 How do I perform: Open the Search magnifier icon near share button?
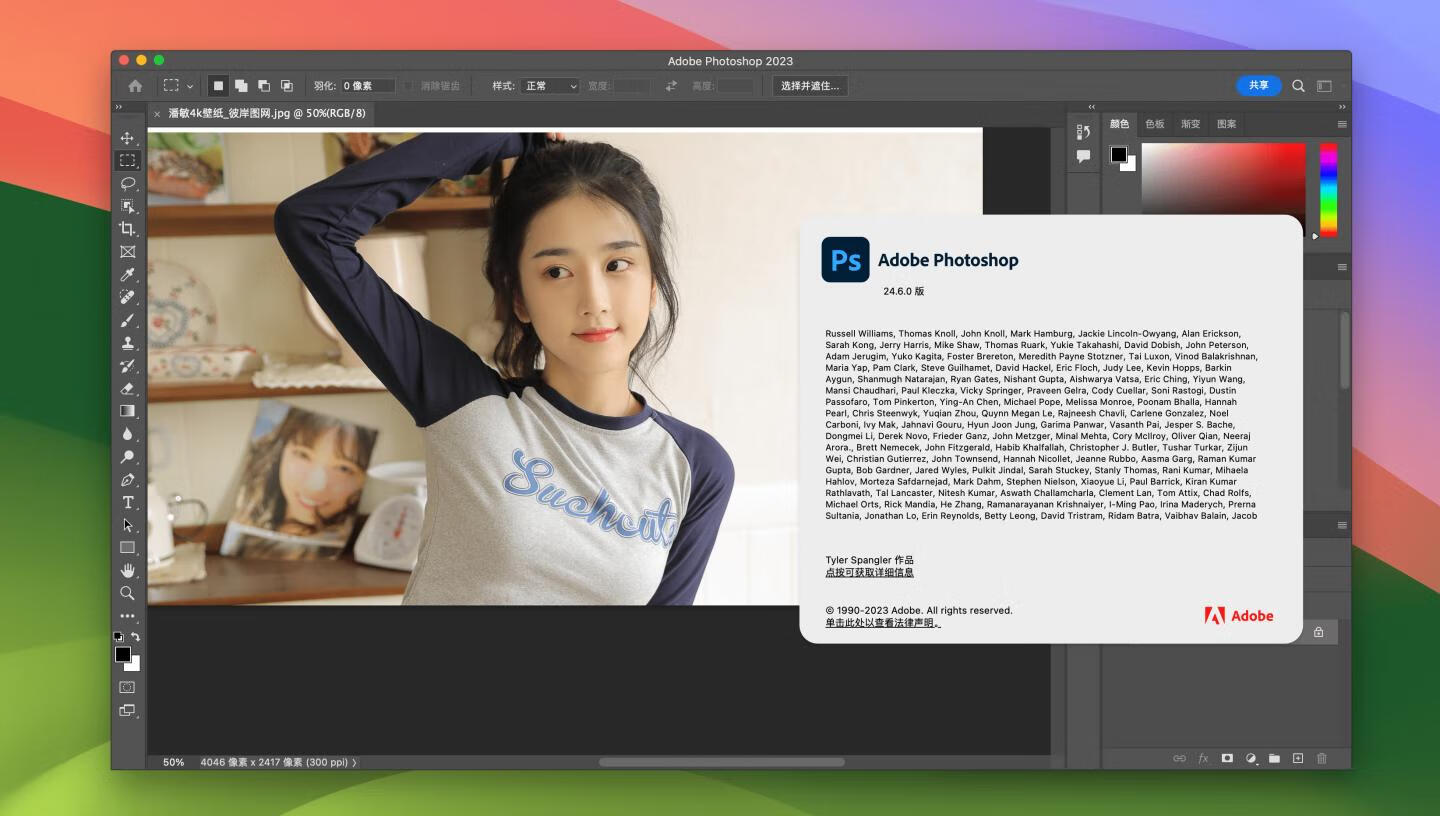click(1298, 86)
